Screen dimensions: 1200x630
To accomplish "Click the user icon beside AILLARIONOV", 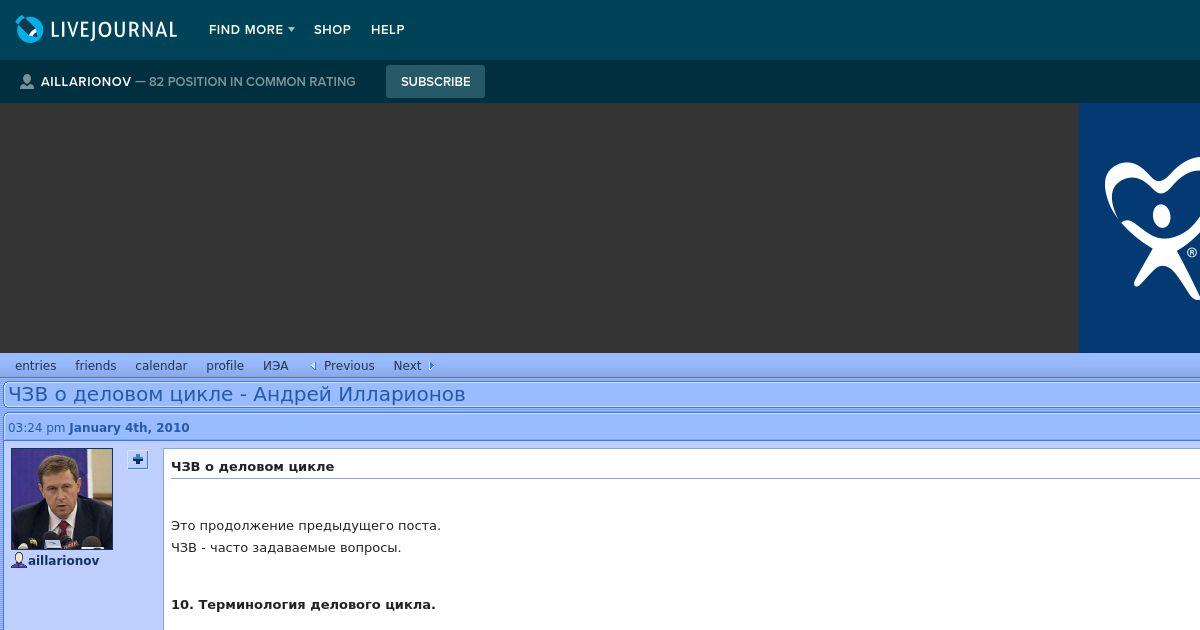I will coord(27,82).
